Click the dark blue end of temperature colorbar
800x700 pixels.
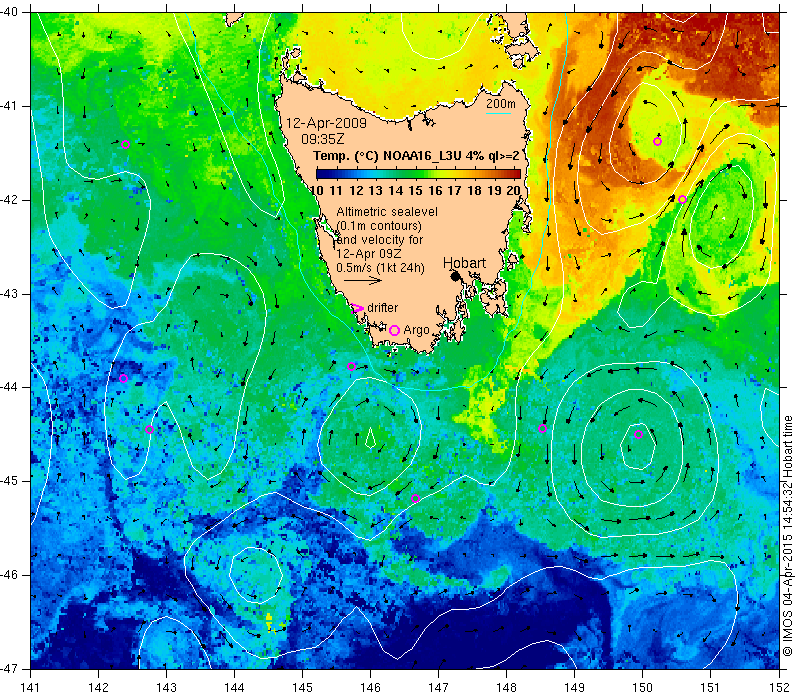pos(319,174)
